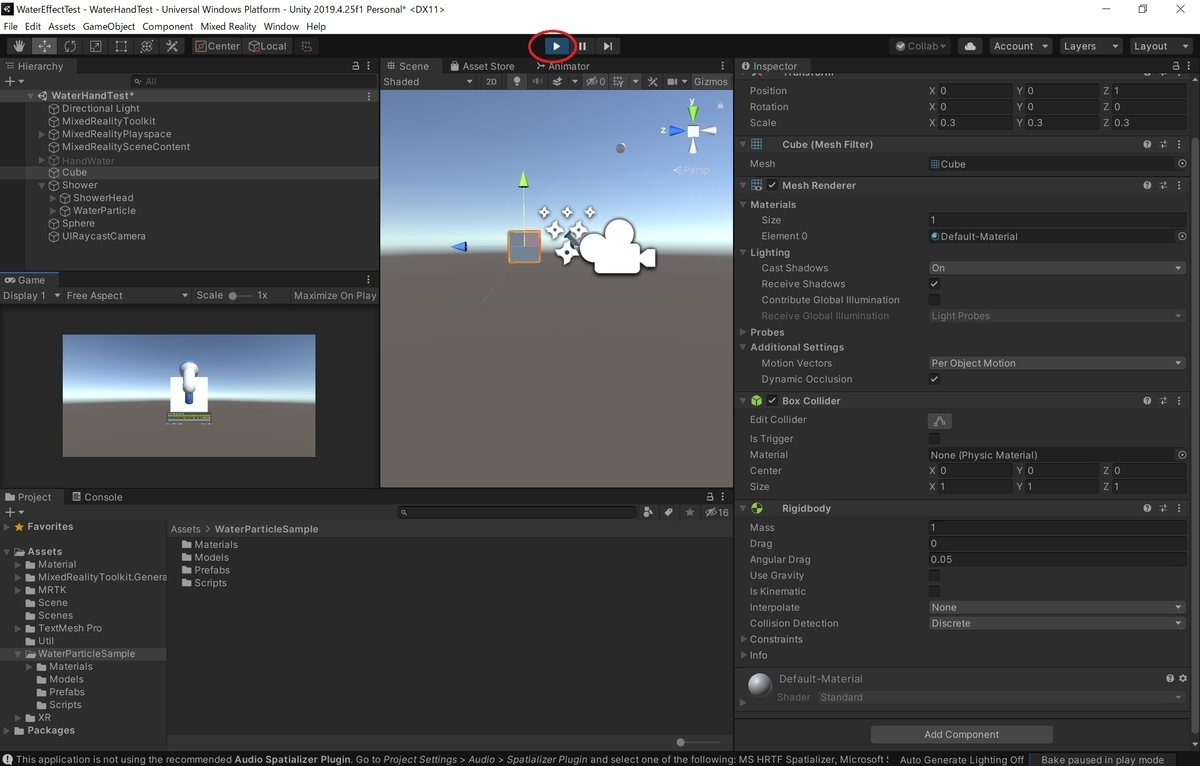Search by type icon in Project panel
1200x766 pixels.
click(648, 512)
